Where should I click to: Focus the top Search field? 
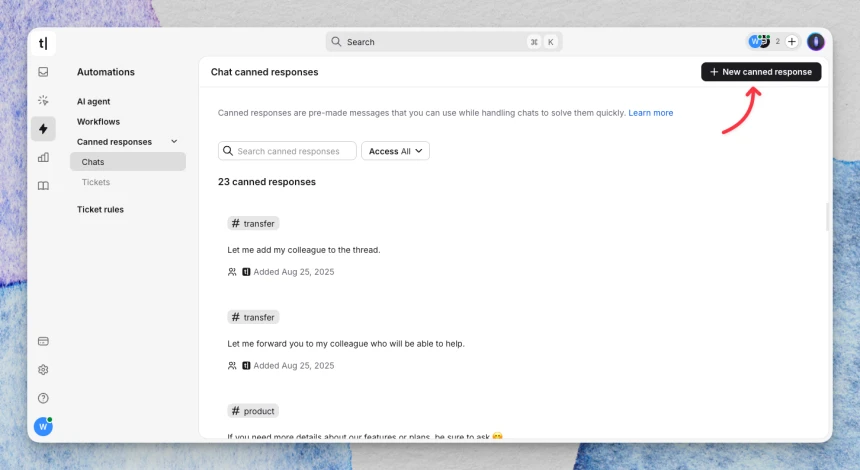(444, 42)
